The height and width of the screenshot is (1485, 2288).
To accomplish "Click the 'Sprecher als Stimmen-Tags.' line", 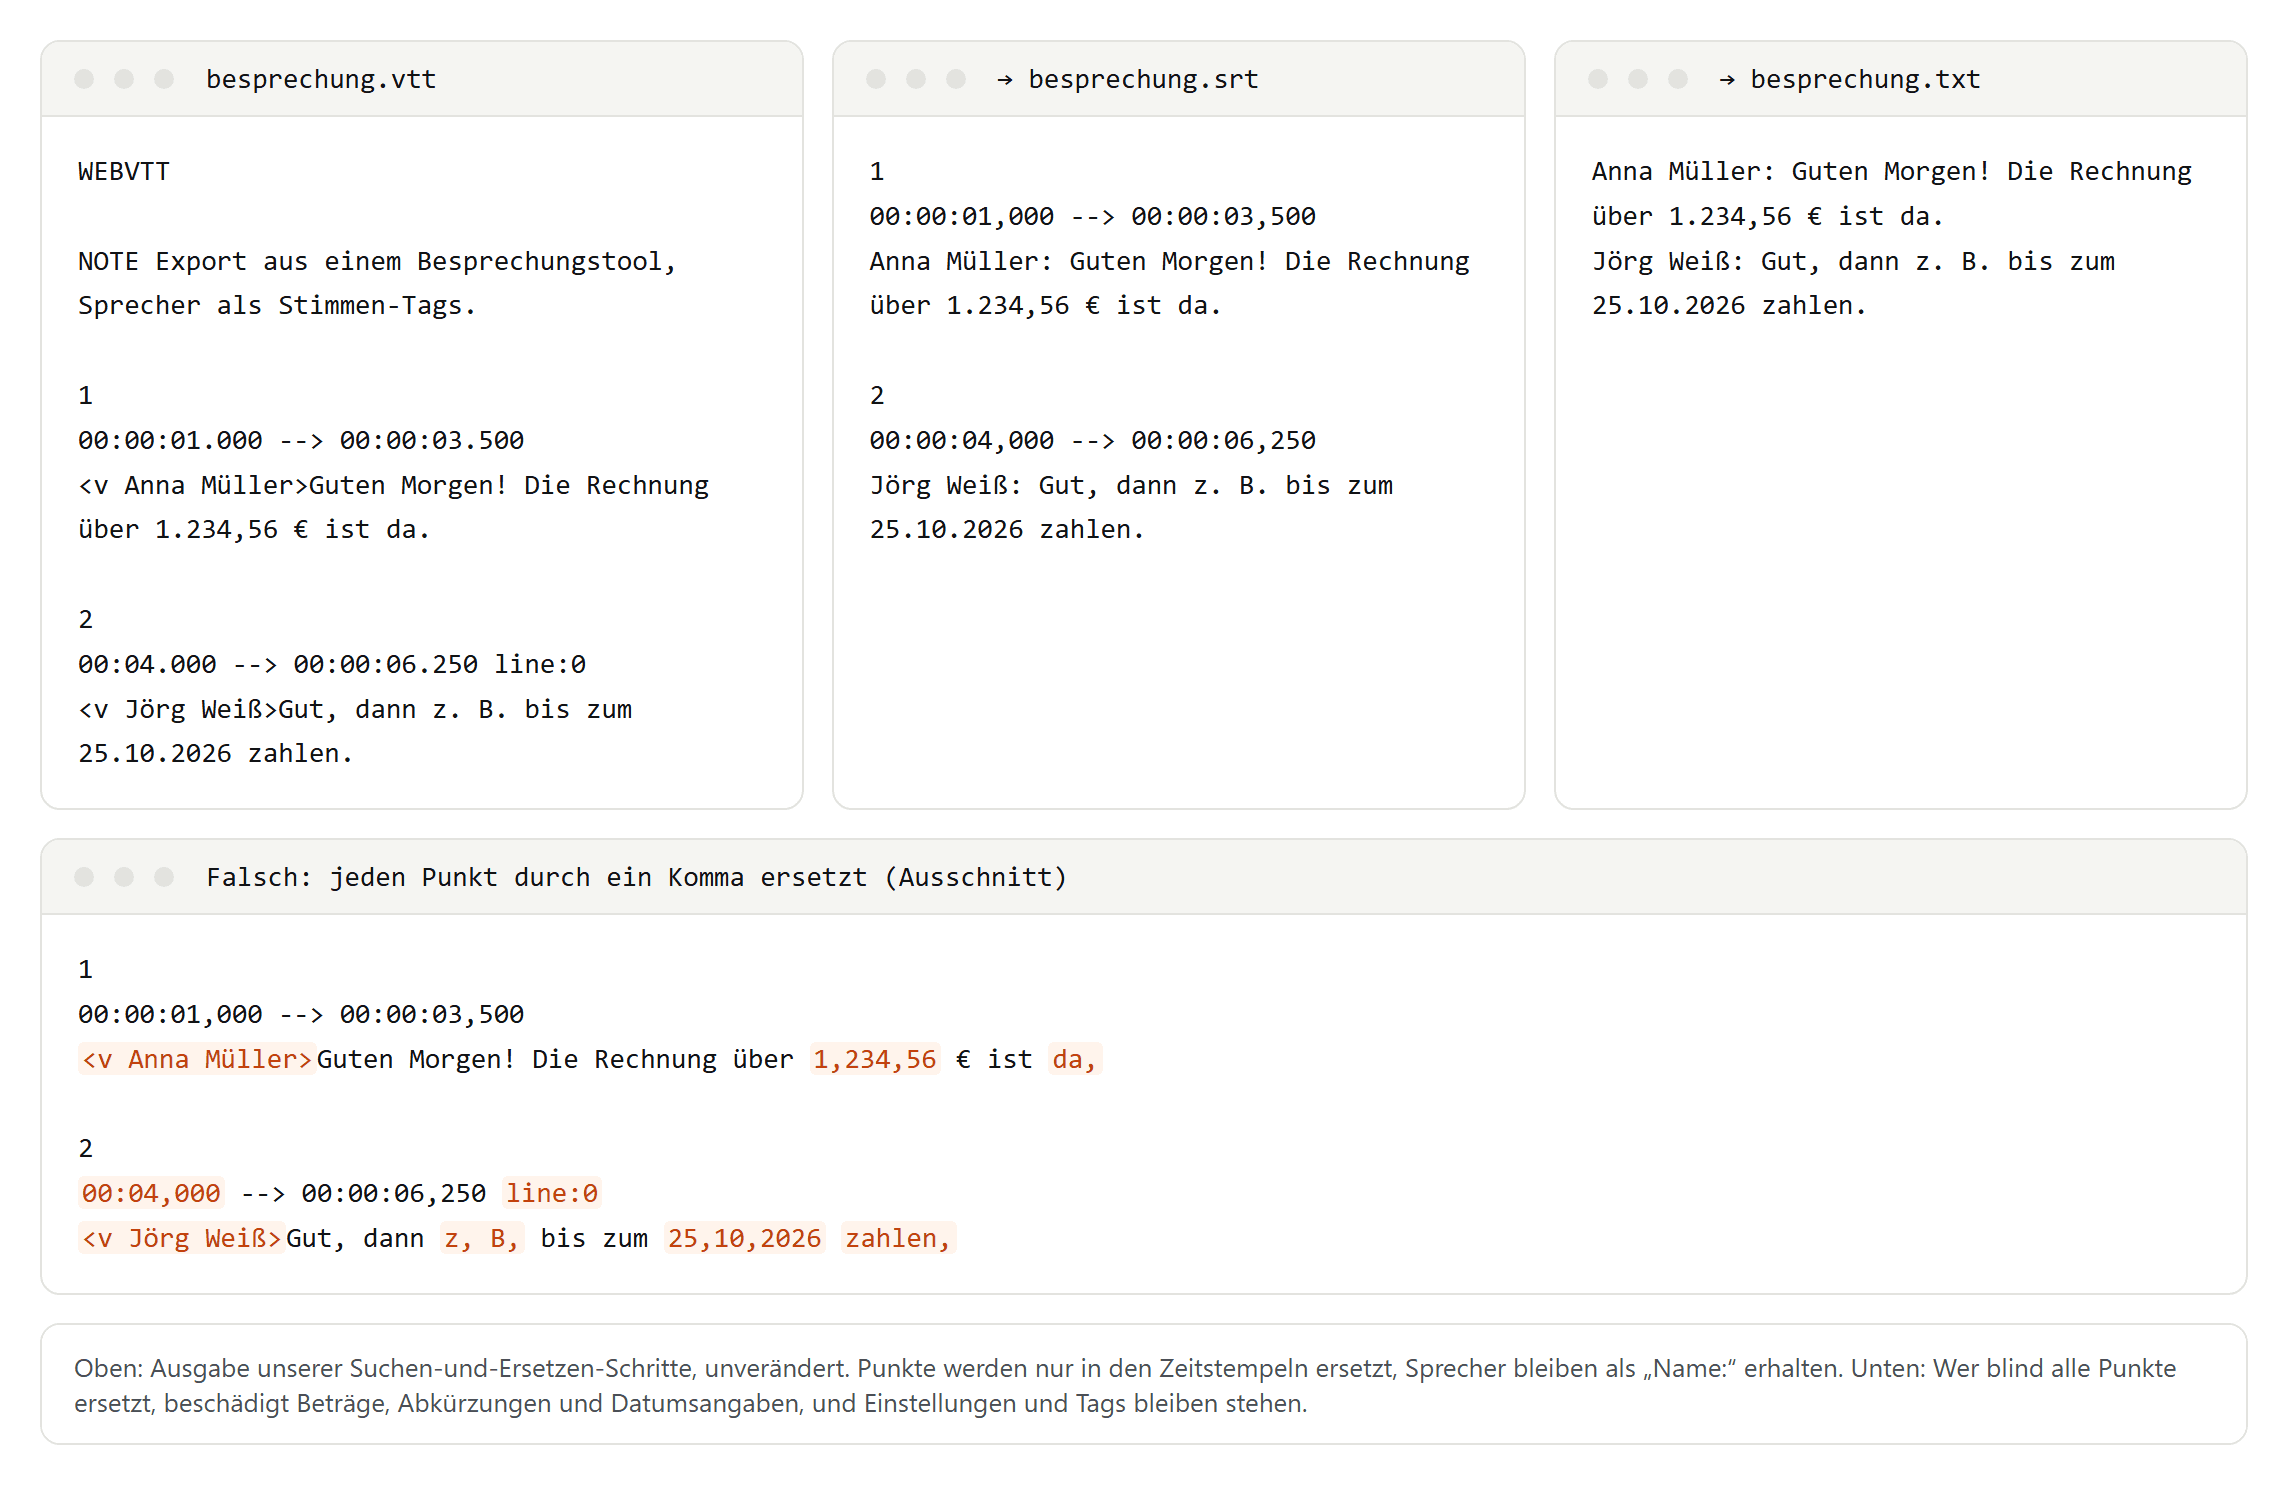I will [277, 305].
